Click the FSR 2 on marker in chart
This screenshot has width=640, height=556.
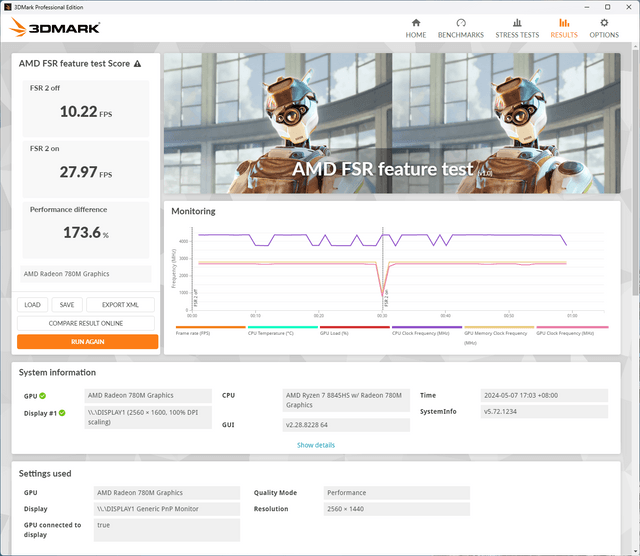[x=386, y=298]
